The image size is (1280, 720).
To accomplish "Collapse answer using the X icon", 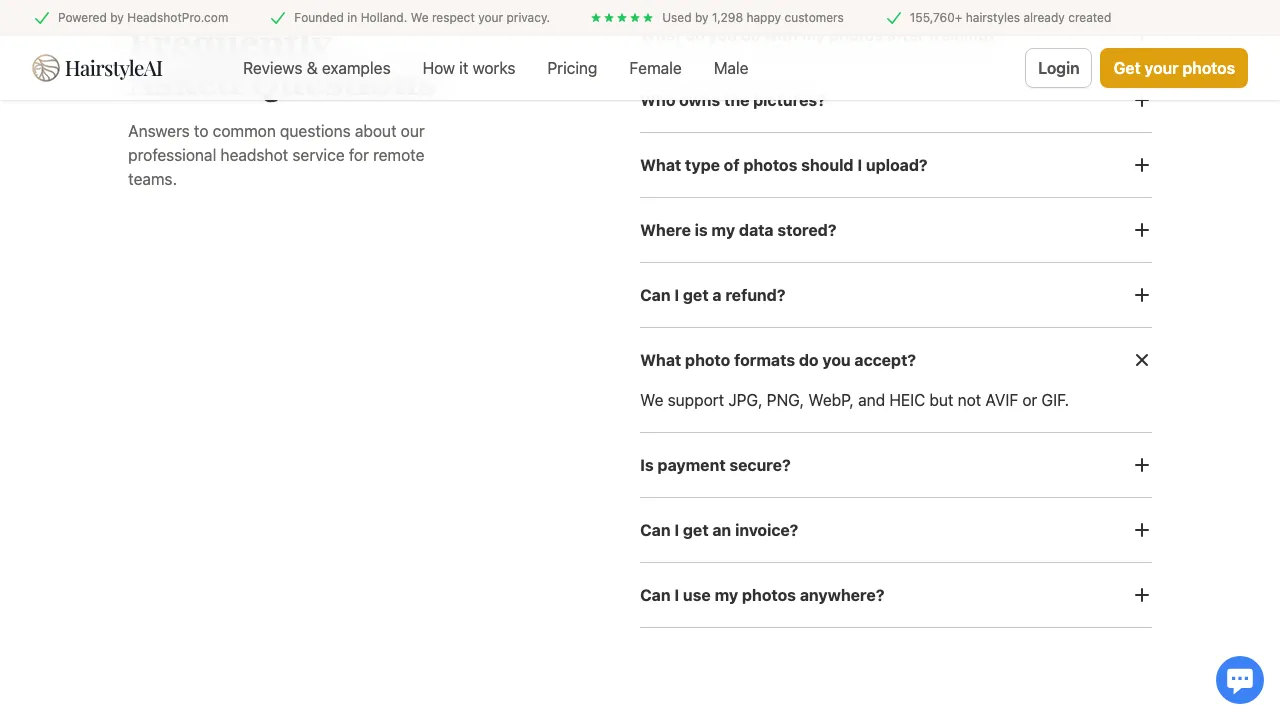I will (1141, 360).
